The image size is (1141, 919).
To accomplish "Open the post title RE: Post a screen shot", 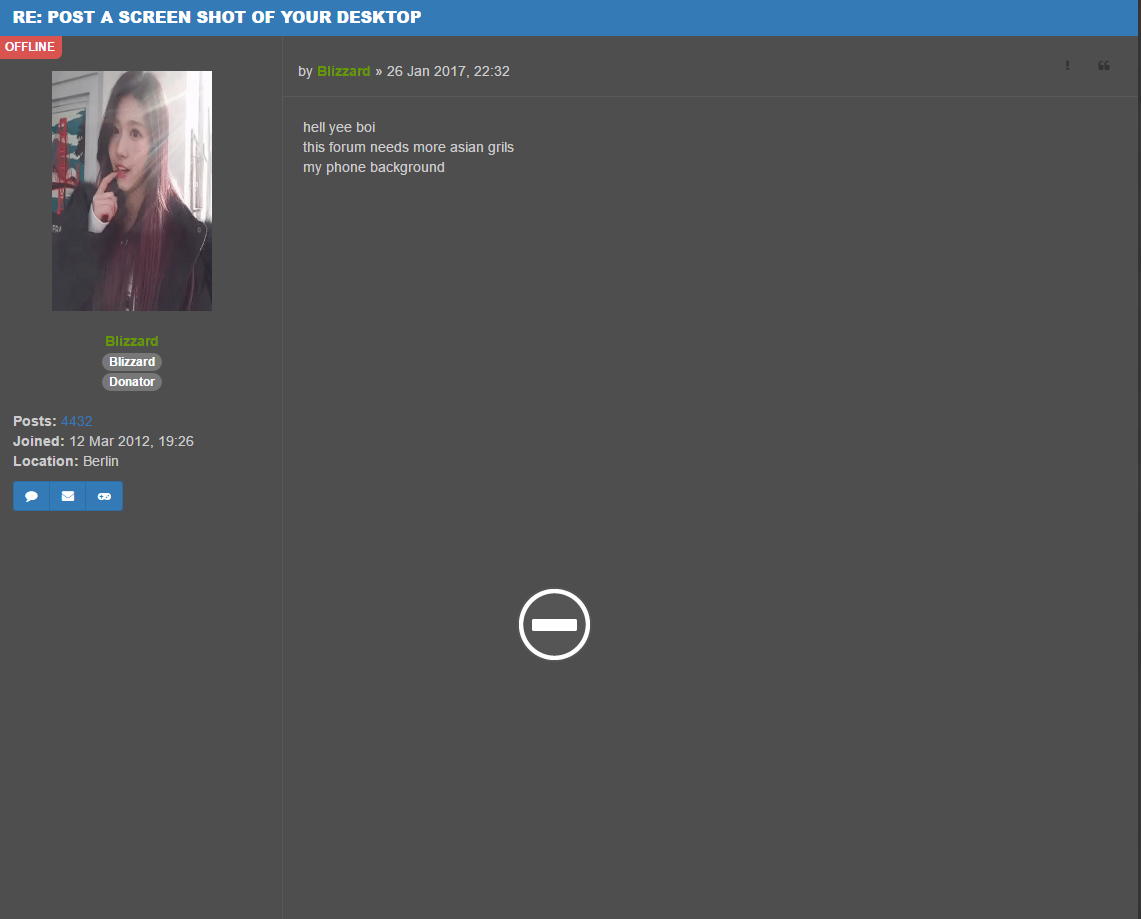I will pos(217,17).
